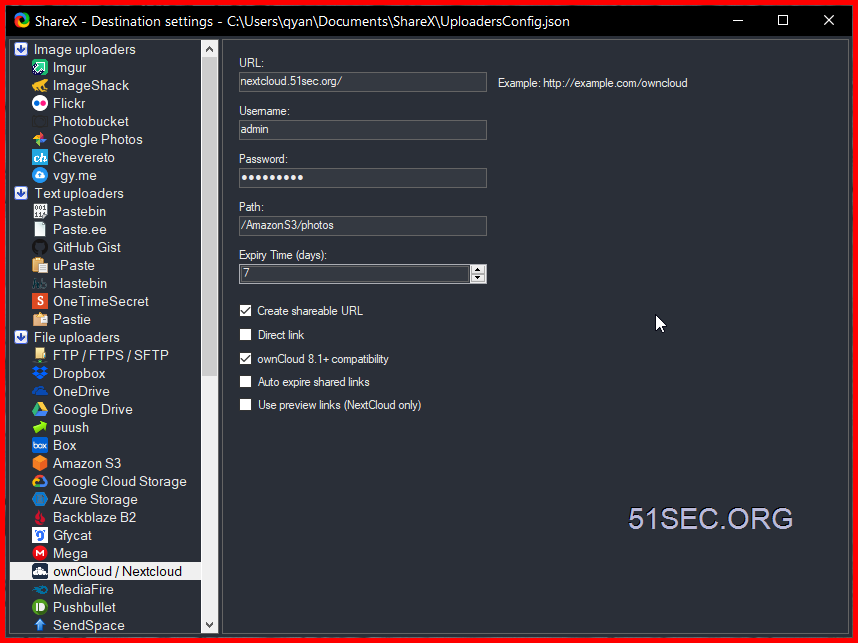The height and width of the screenshot is (643, 858).
Task: Click the Pastie icon
Action: [x=40, y=320]
